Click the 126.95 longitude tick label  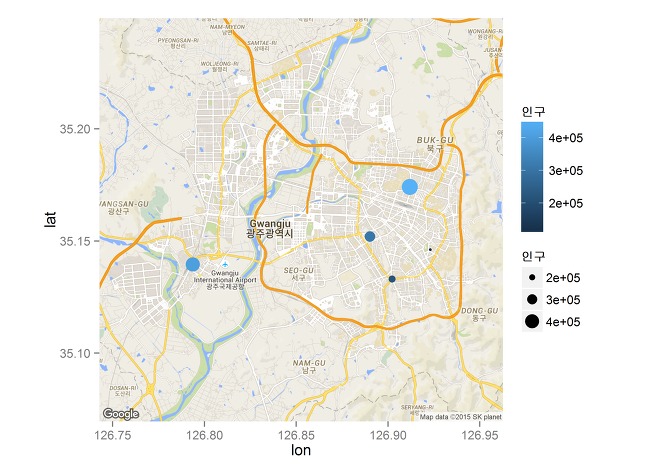pyautogui.click(x=480, y=435)
